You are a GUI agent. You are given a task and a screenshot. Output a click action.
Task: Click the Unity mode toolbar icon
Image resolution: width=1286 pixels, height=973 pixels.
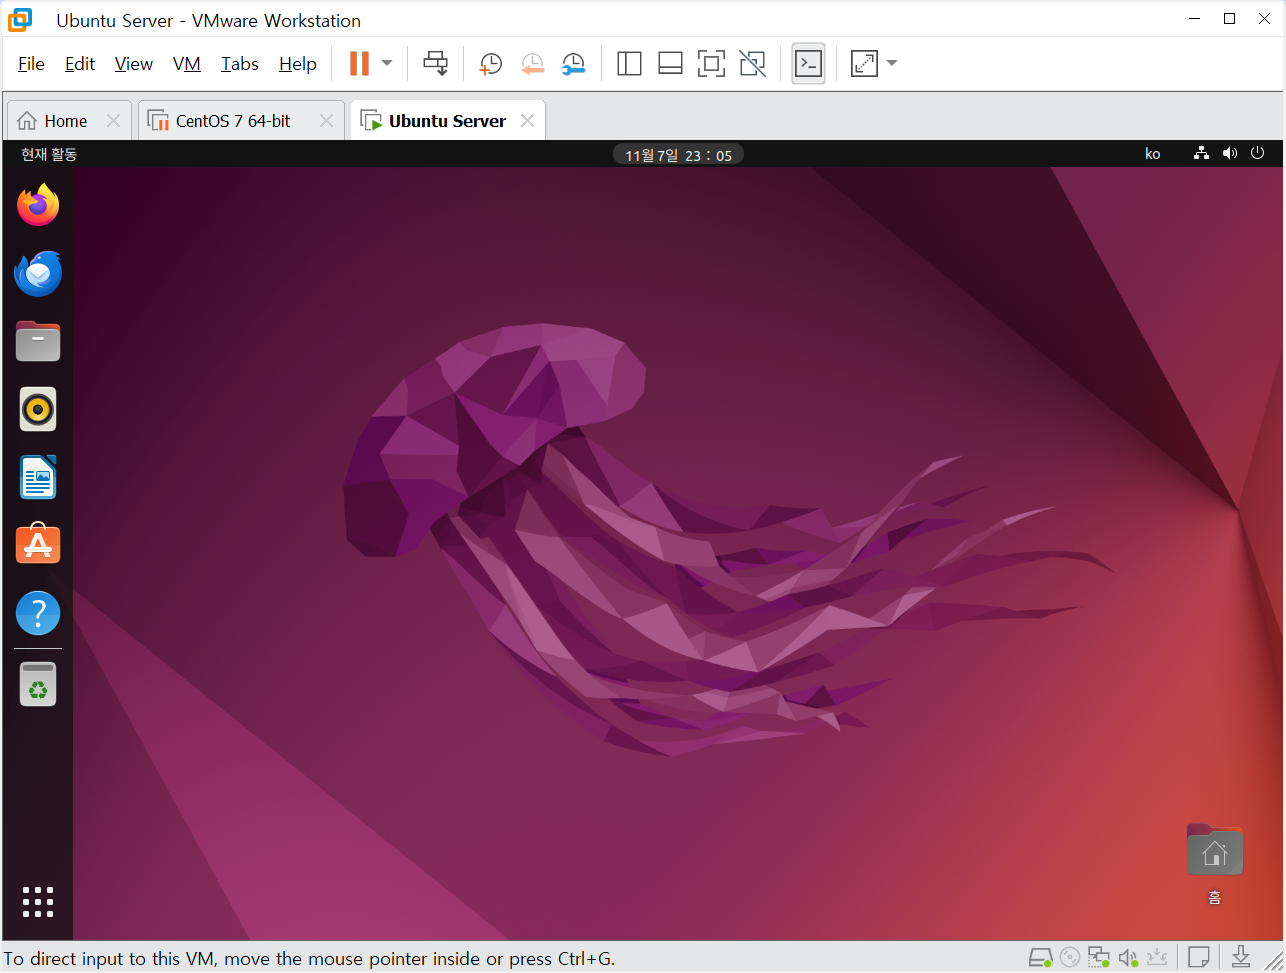[752, 64]
